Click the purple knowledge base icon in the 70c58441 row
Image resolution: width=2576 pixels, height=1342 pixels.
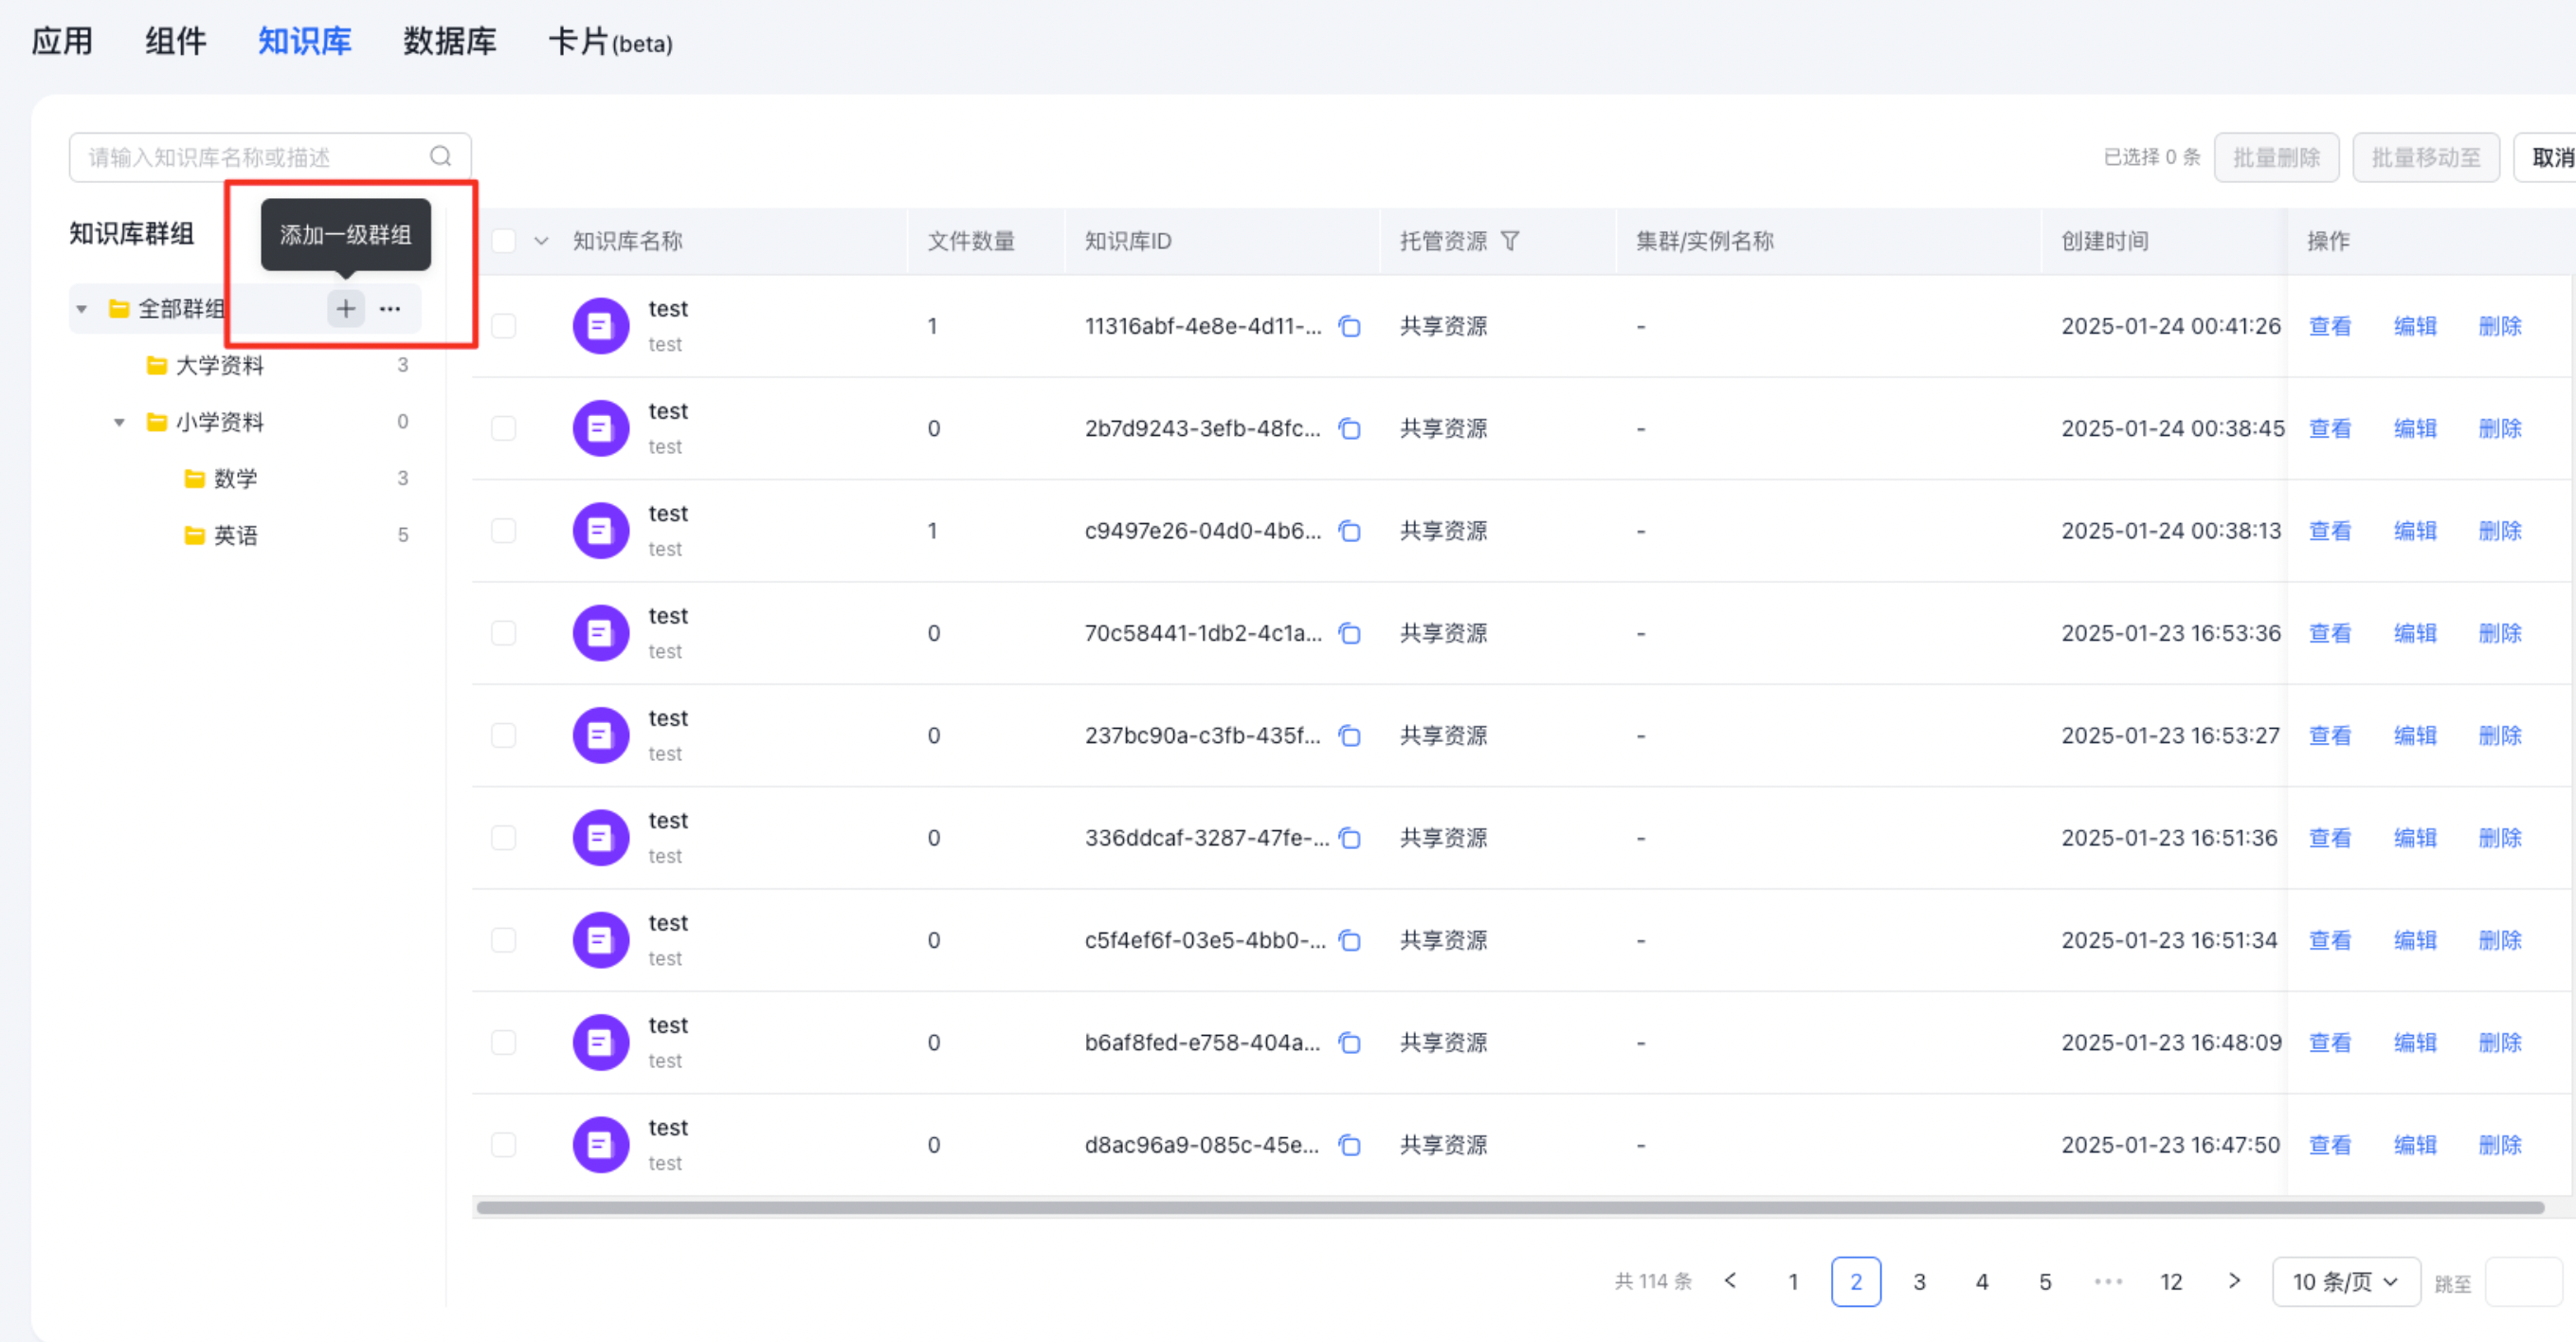click(x=600, y=633)
